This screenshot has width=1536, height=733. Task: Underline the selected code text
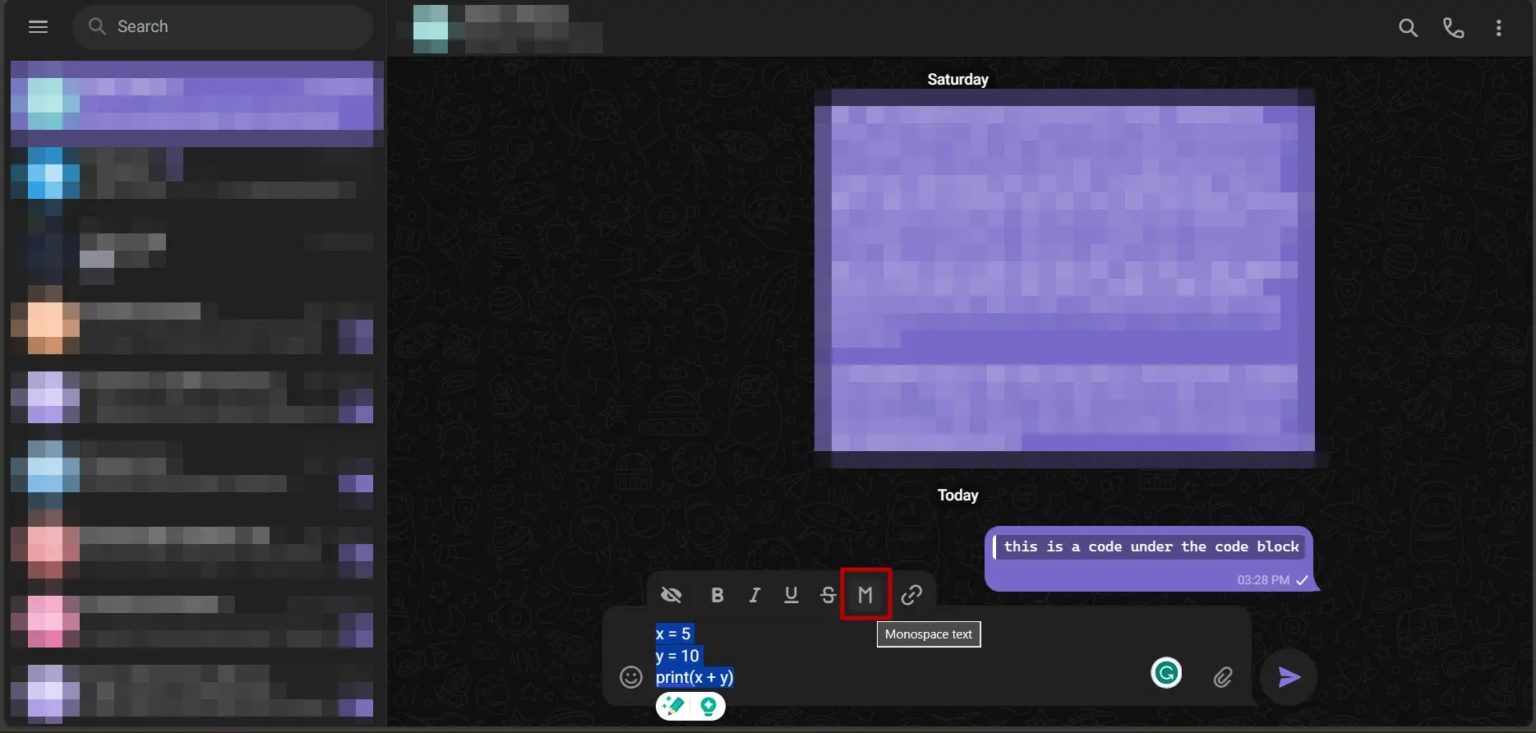(x=790, y=594)
